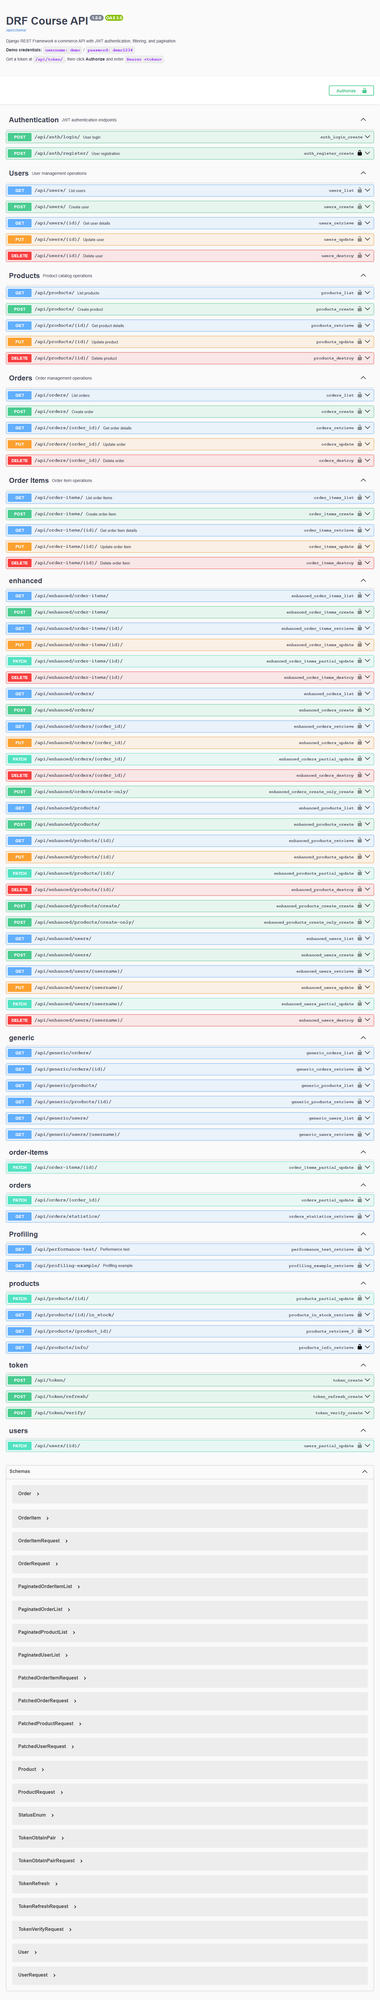
Task: Click the lock icon on products_destroy row
Action: (x=360, y=358)
